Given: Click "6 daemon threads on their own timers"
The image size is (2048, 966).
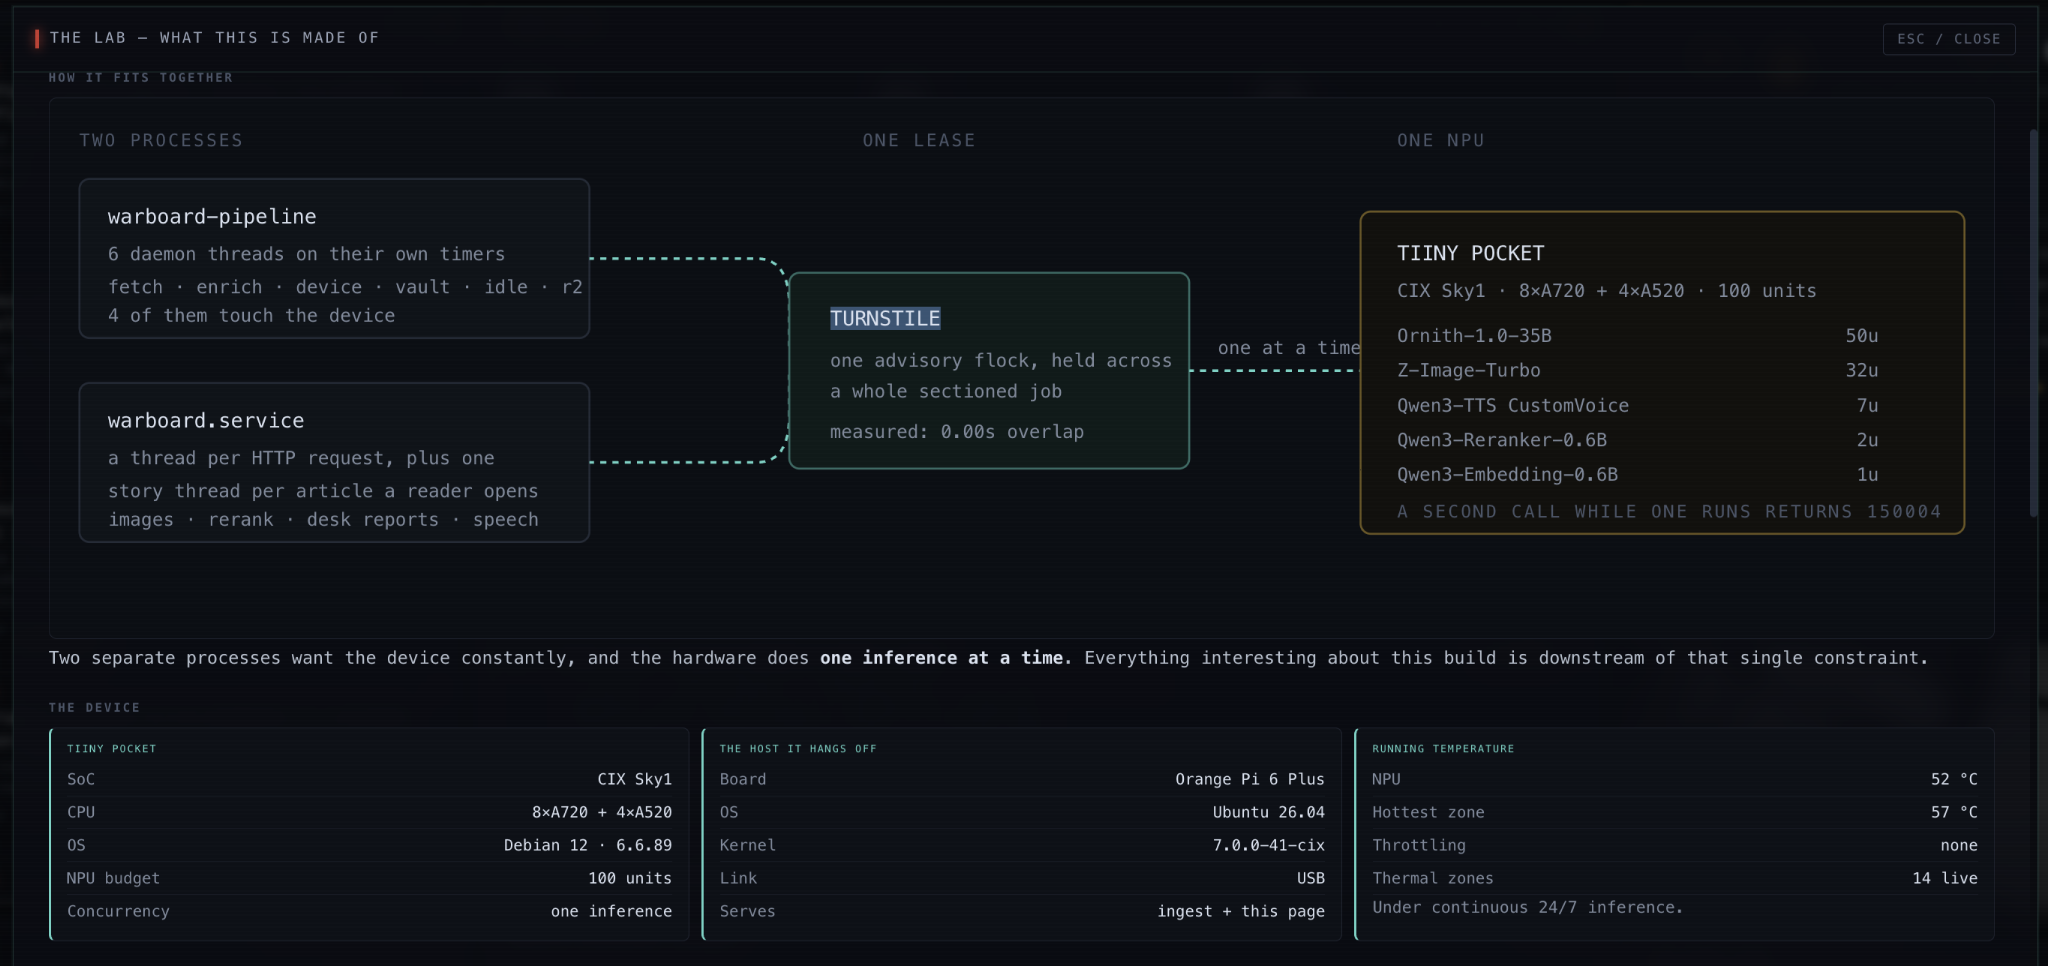Looking at the screenshot, I should [307, 254].
